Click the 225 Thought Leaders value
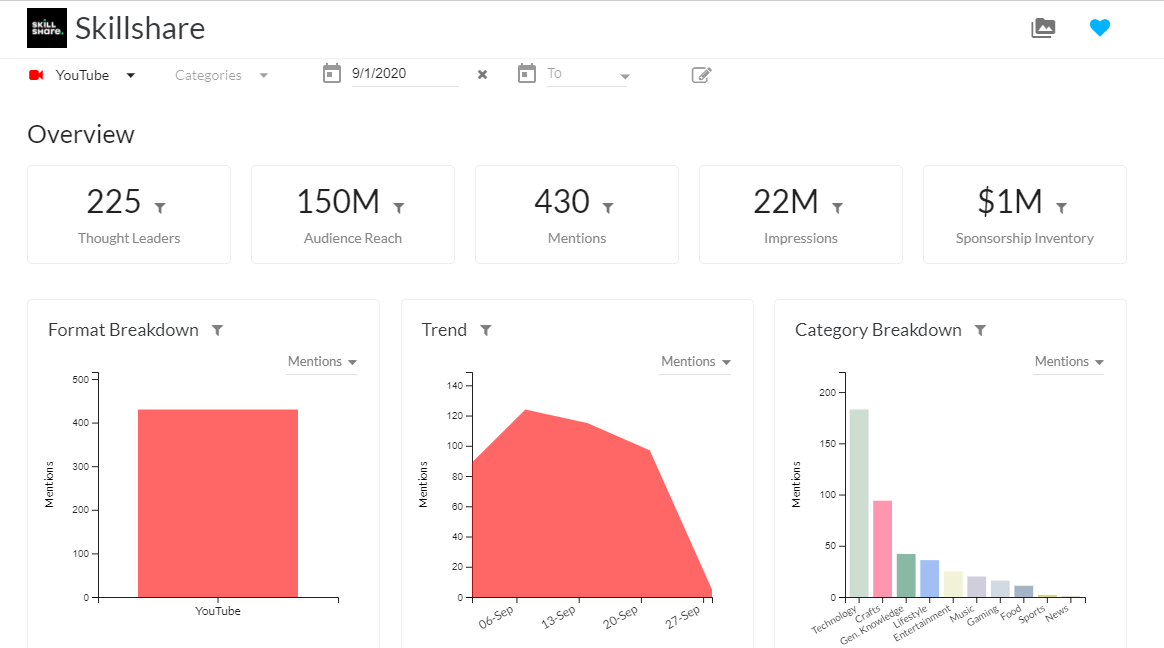The image size is (1164, 648). [114, 202]
